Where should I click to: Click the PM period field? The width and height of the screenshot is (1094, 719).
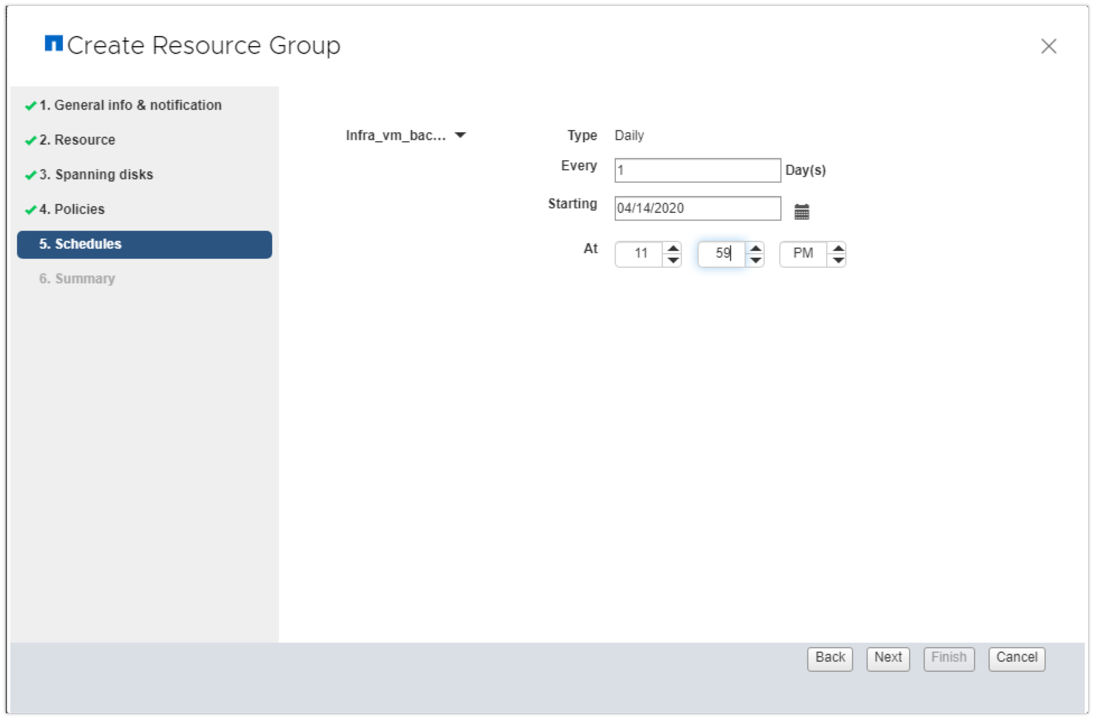click(x=803, y=254)
